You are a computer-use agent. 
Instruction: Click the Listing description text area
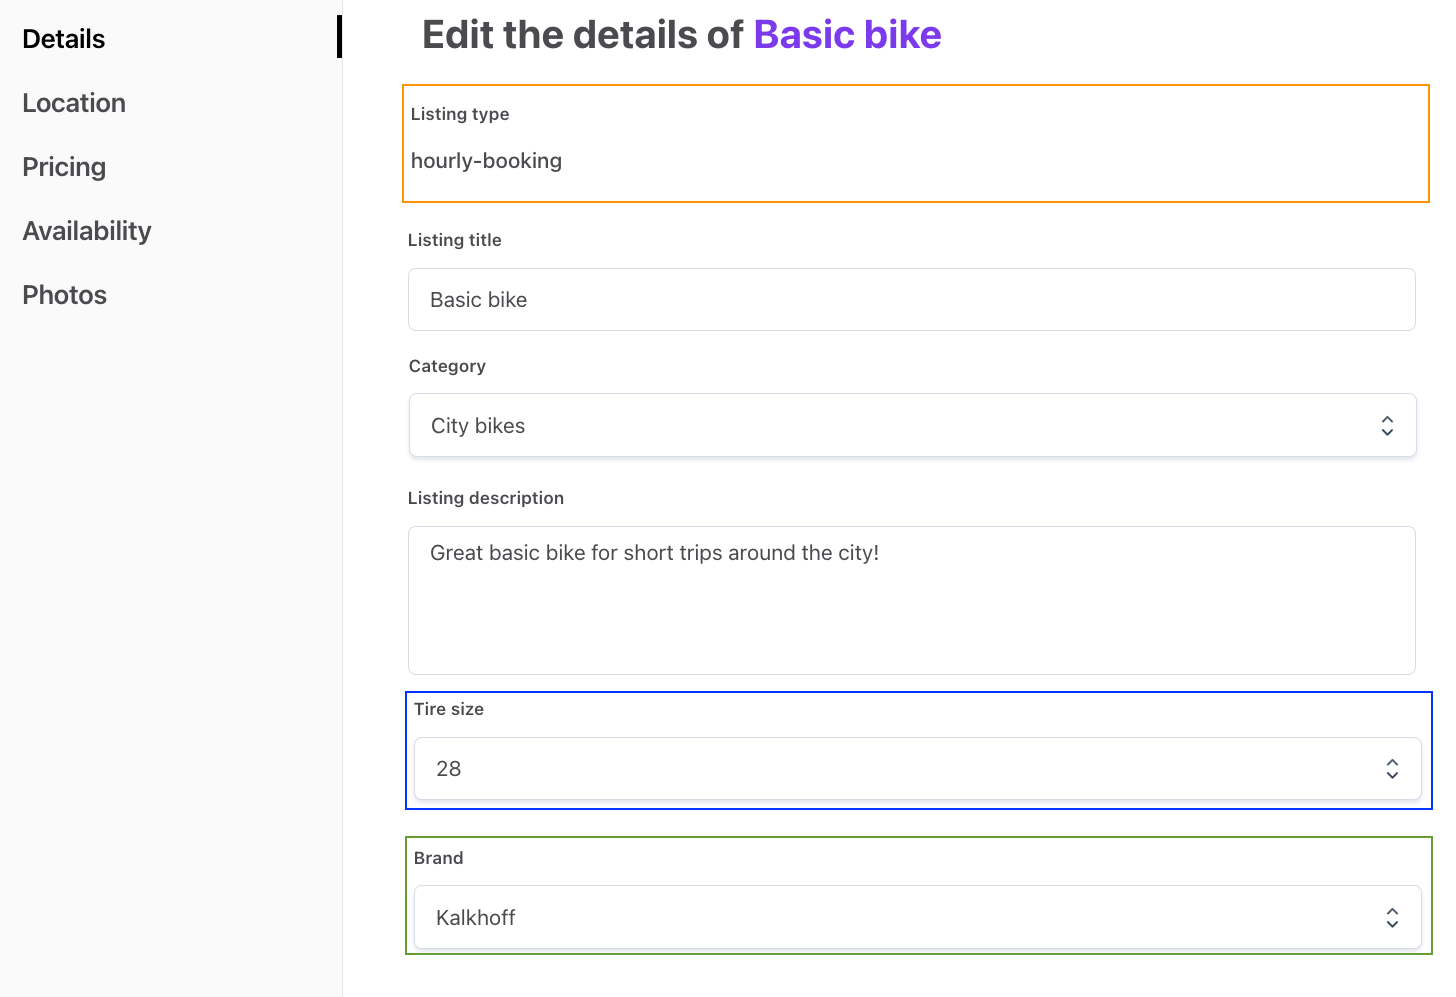click(x=911, y=600)
